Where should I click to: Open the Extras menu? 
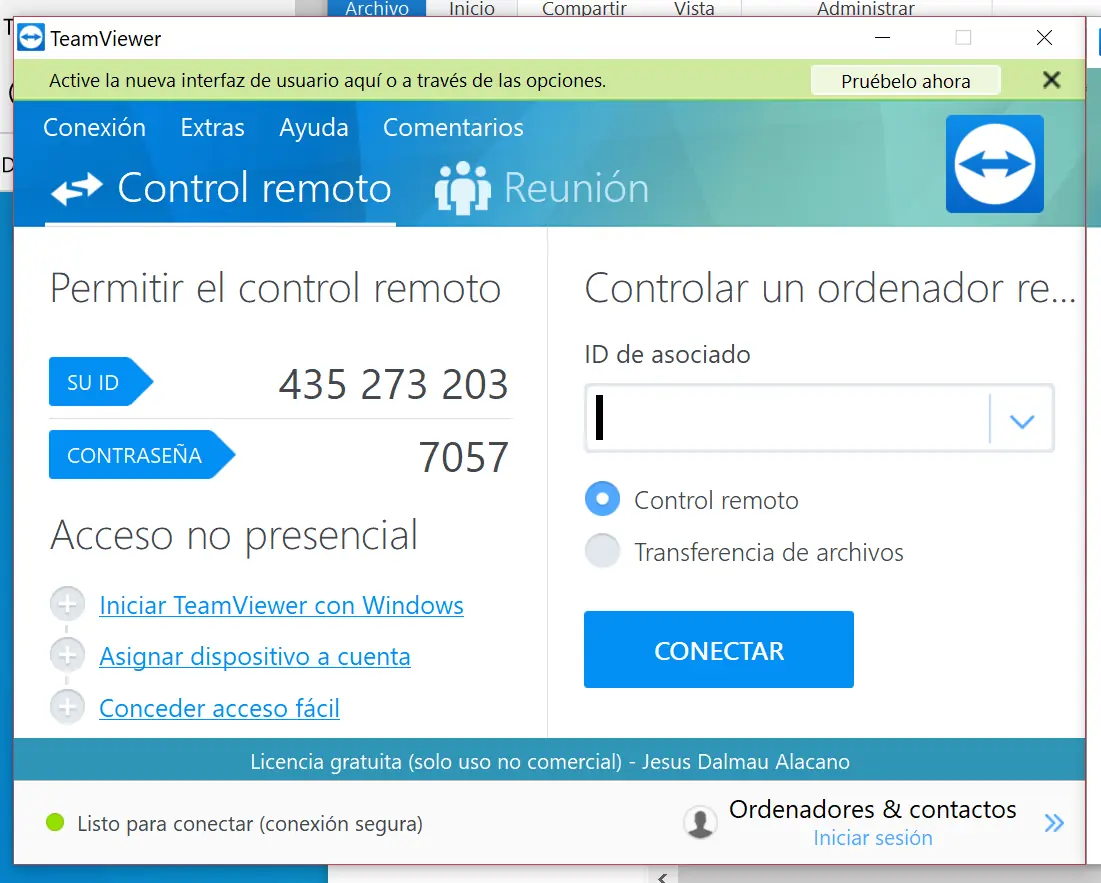point(211,127)
